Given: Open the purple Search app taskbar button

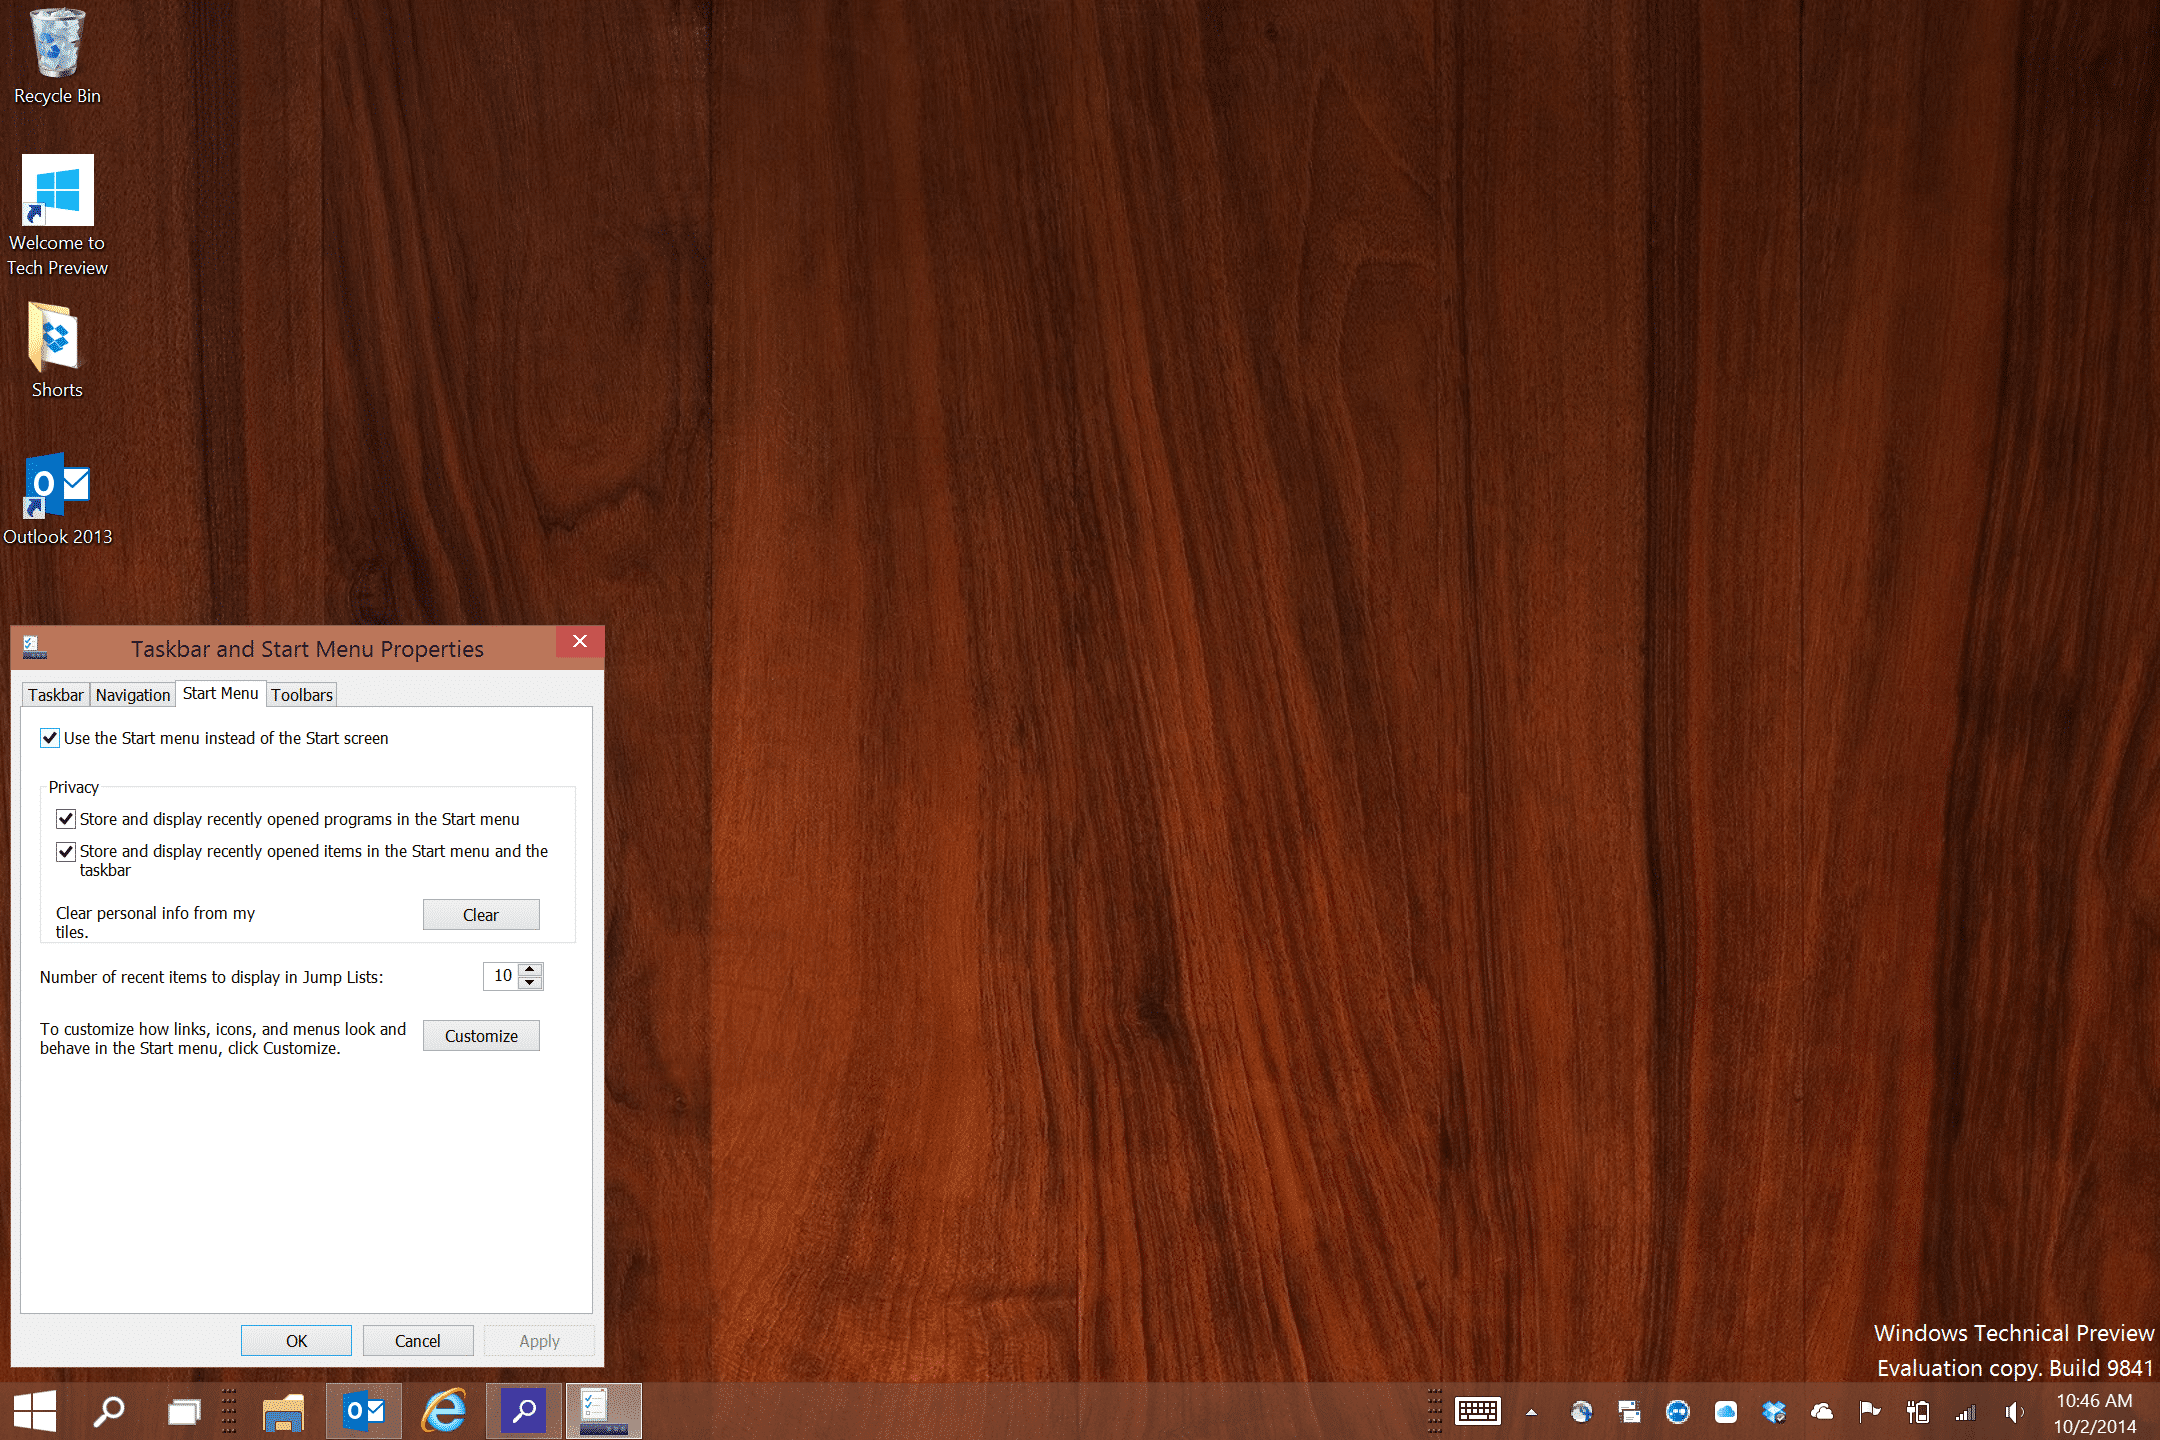Looking at the screenshot, I should (x=524, y=1411).
